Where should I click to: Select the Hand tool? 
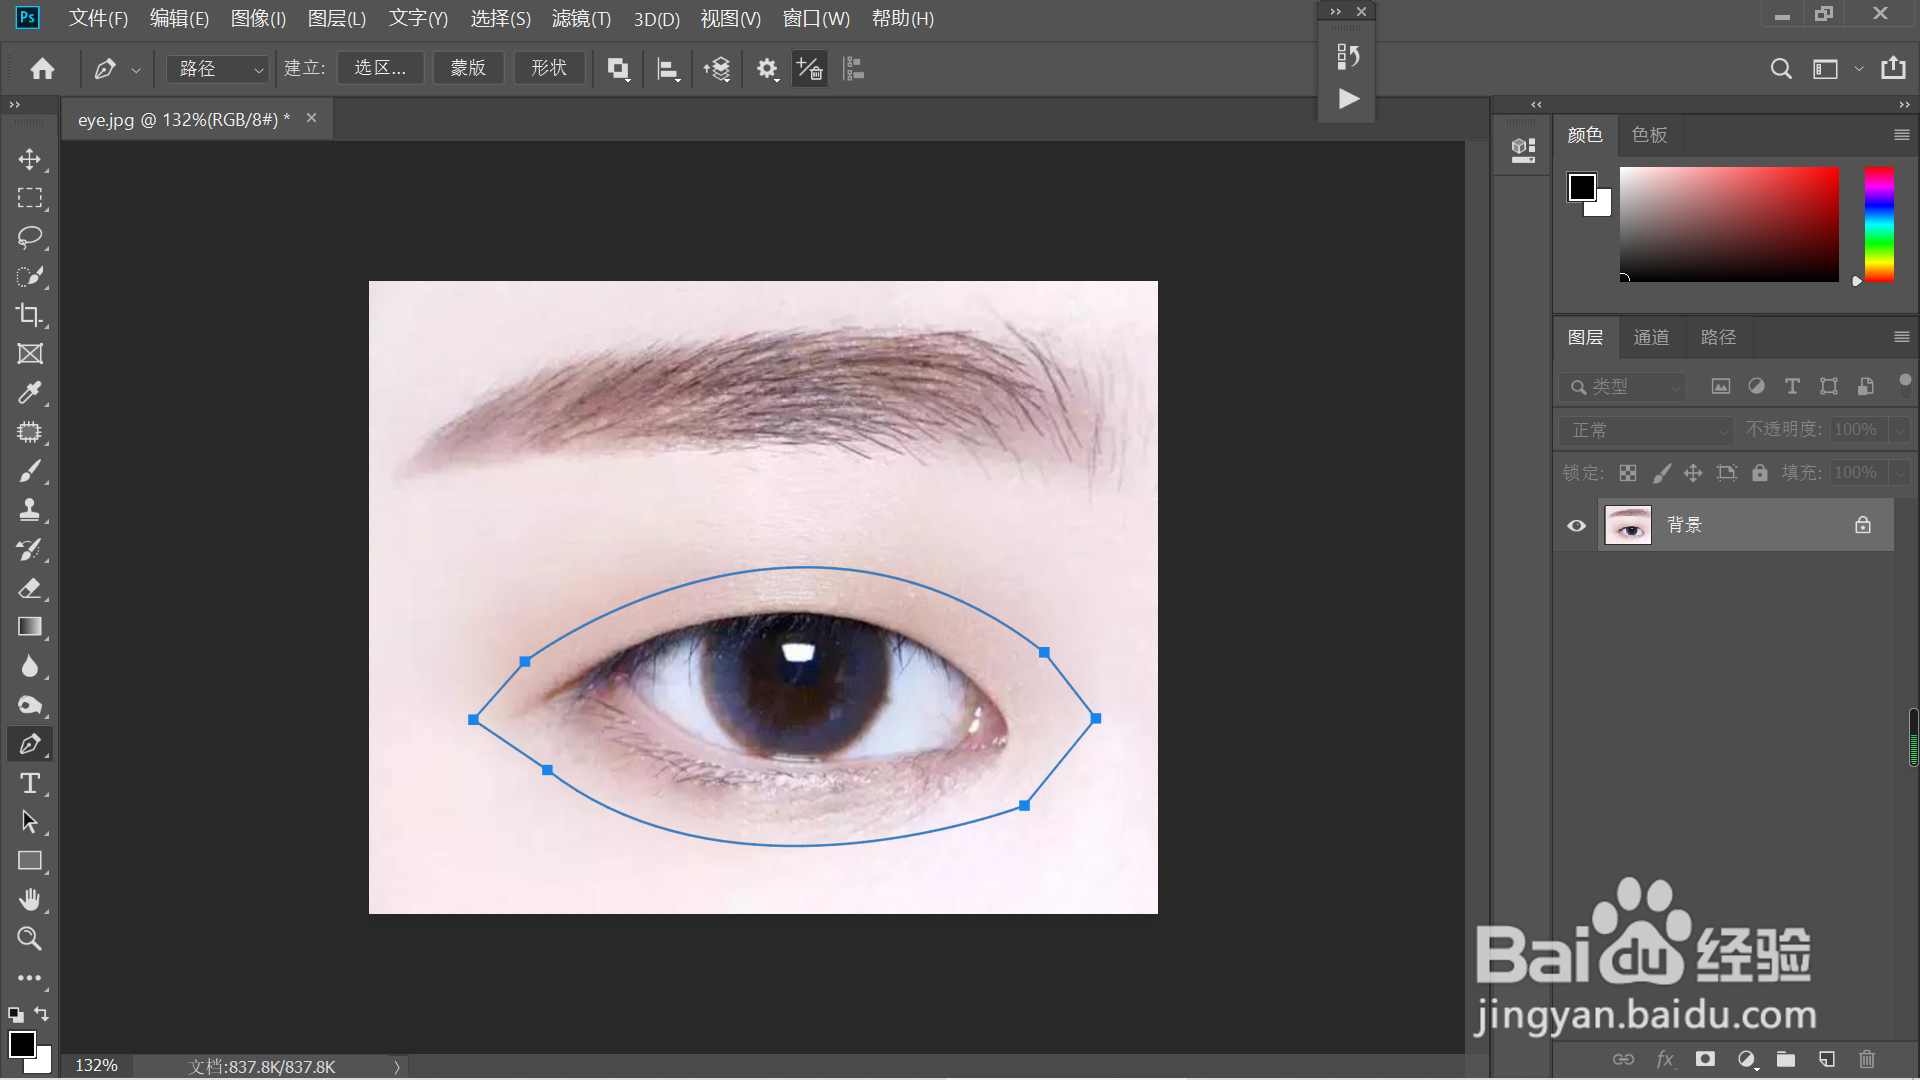(x=29, y=900)
